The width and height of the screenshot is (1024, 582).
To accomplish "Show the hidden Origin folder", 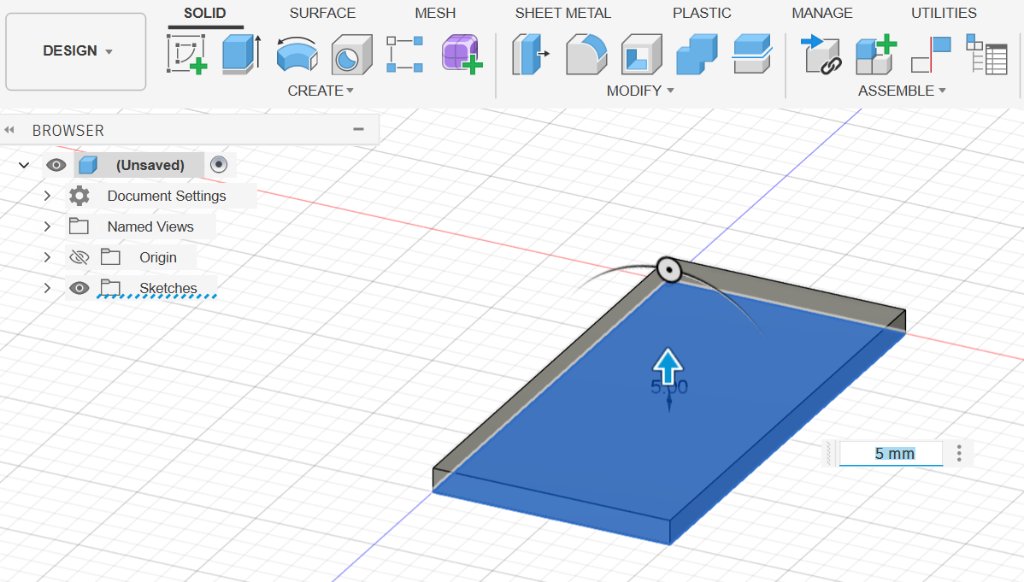I will pyautogui.click(x=79, y=257).
